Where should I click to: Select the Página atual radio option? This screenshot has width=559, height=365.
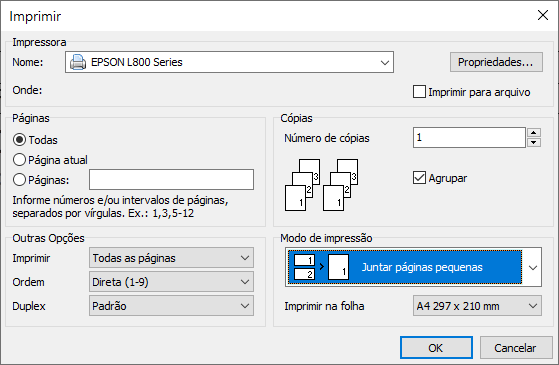click(x=19, y=160)
